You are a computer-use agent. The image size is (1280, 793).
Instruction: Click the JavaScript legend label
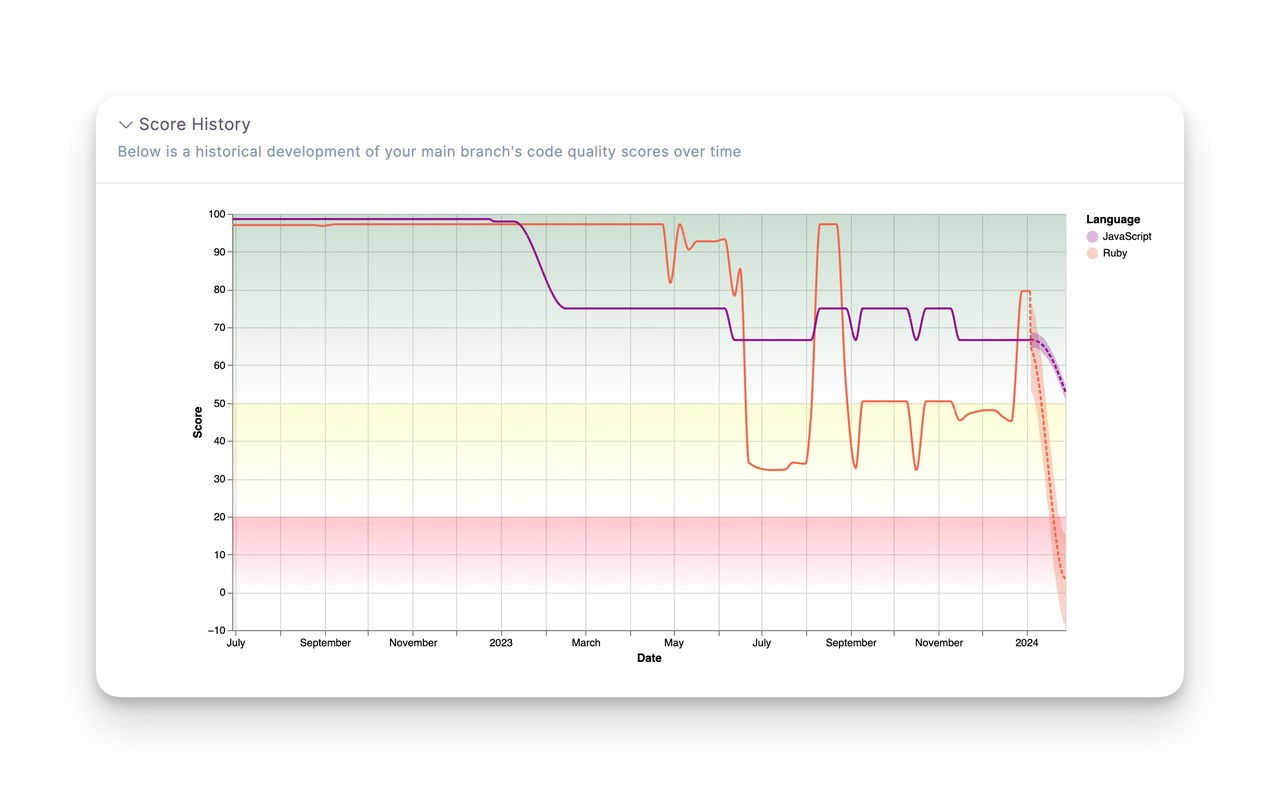(x=1127, y=237)
